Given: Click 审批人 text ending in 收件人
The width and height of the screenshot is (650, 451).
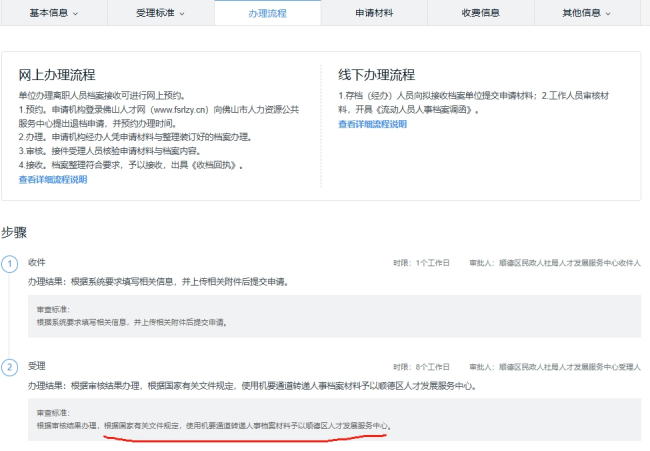Looking at the screenshot, I should [x=555, y=263].
